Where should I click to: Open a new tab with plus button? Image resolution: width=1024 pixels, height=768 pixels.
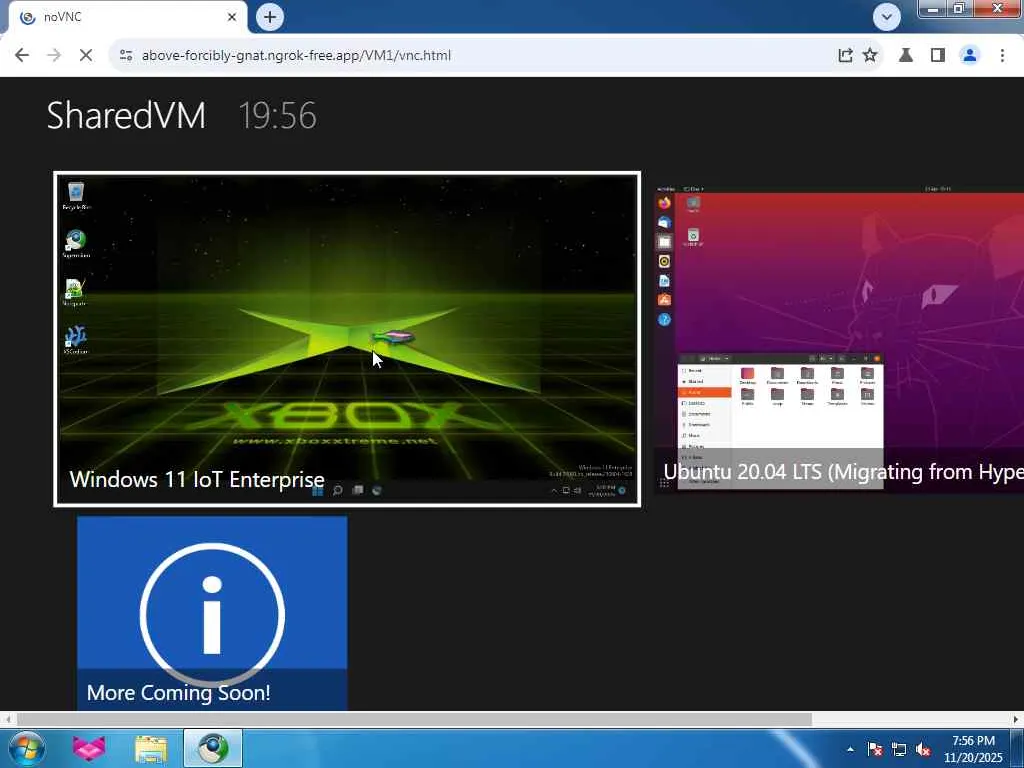coord(270,17)
